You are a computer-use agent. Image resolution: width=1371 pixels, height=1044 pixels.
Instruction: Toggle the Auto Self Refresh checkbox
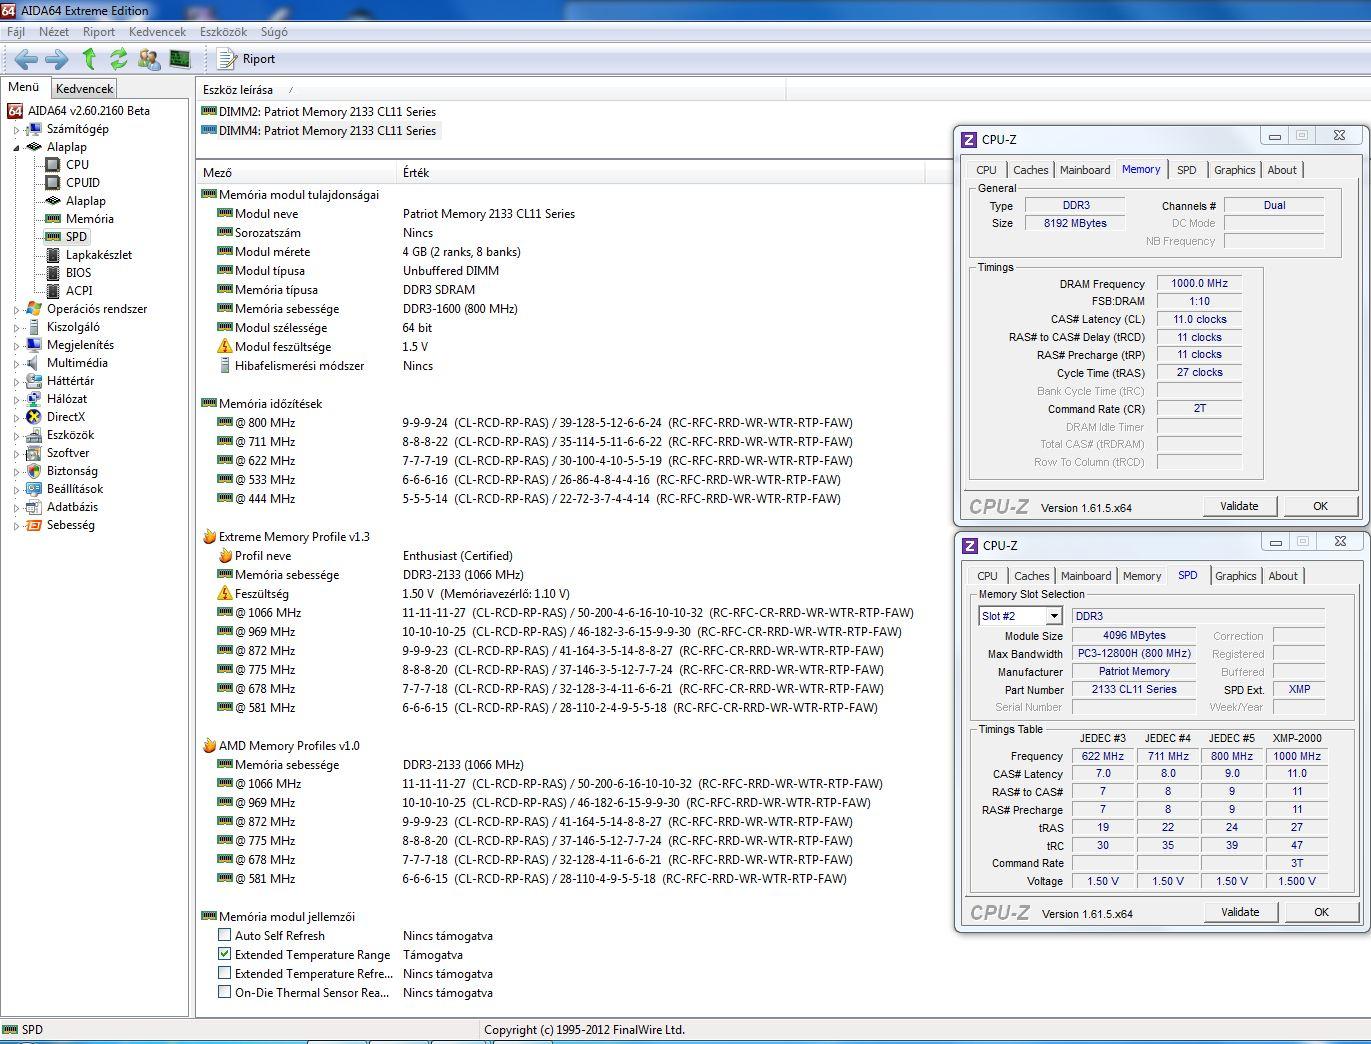(x=225, y=936)
